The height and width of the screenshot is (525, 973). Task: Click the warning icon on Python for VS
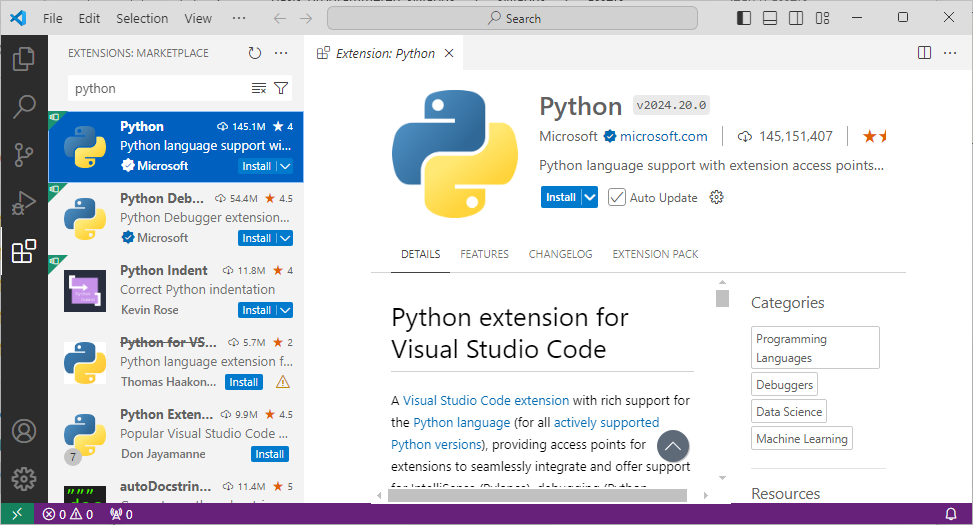[x=282, y=382]
